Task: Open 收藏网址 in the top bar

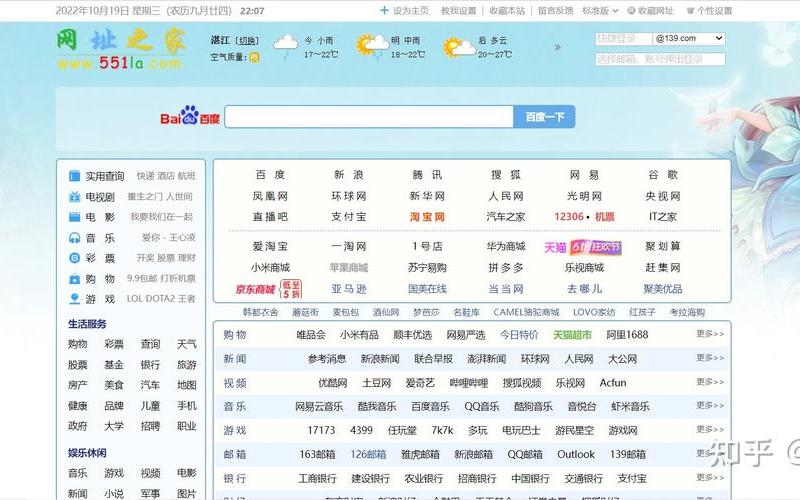Action: [x=656, y=10]
